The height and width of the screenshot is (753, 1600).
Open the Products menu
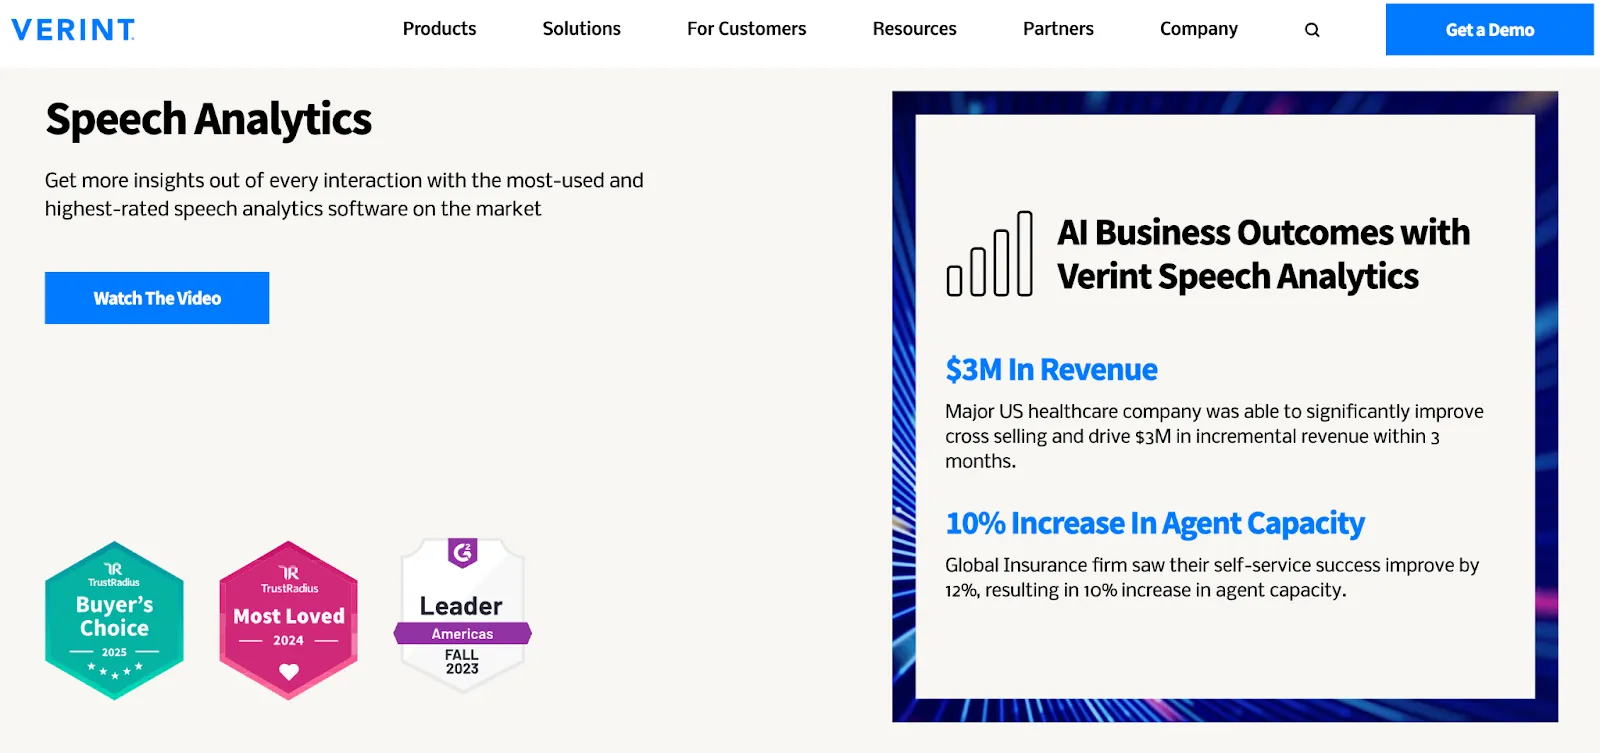(439, 29)
